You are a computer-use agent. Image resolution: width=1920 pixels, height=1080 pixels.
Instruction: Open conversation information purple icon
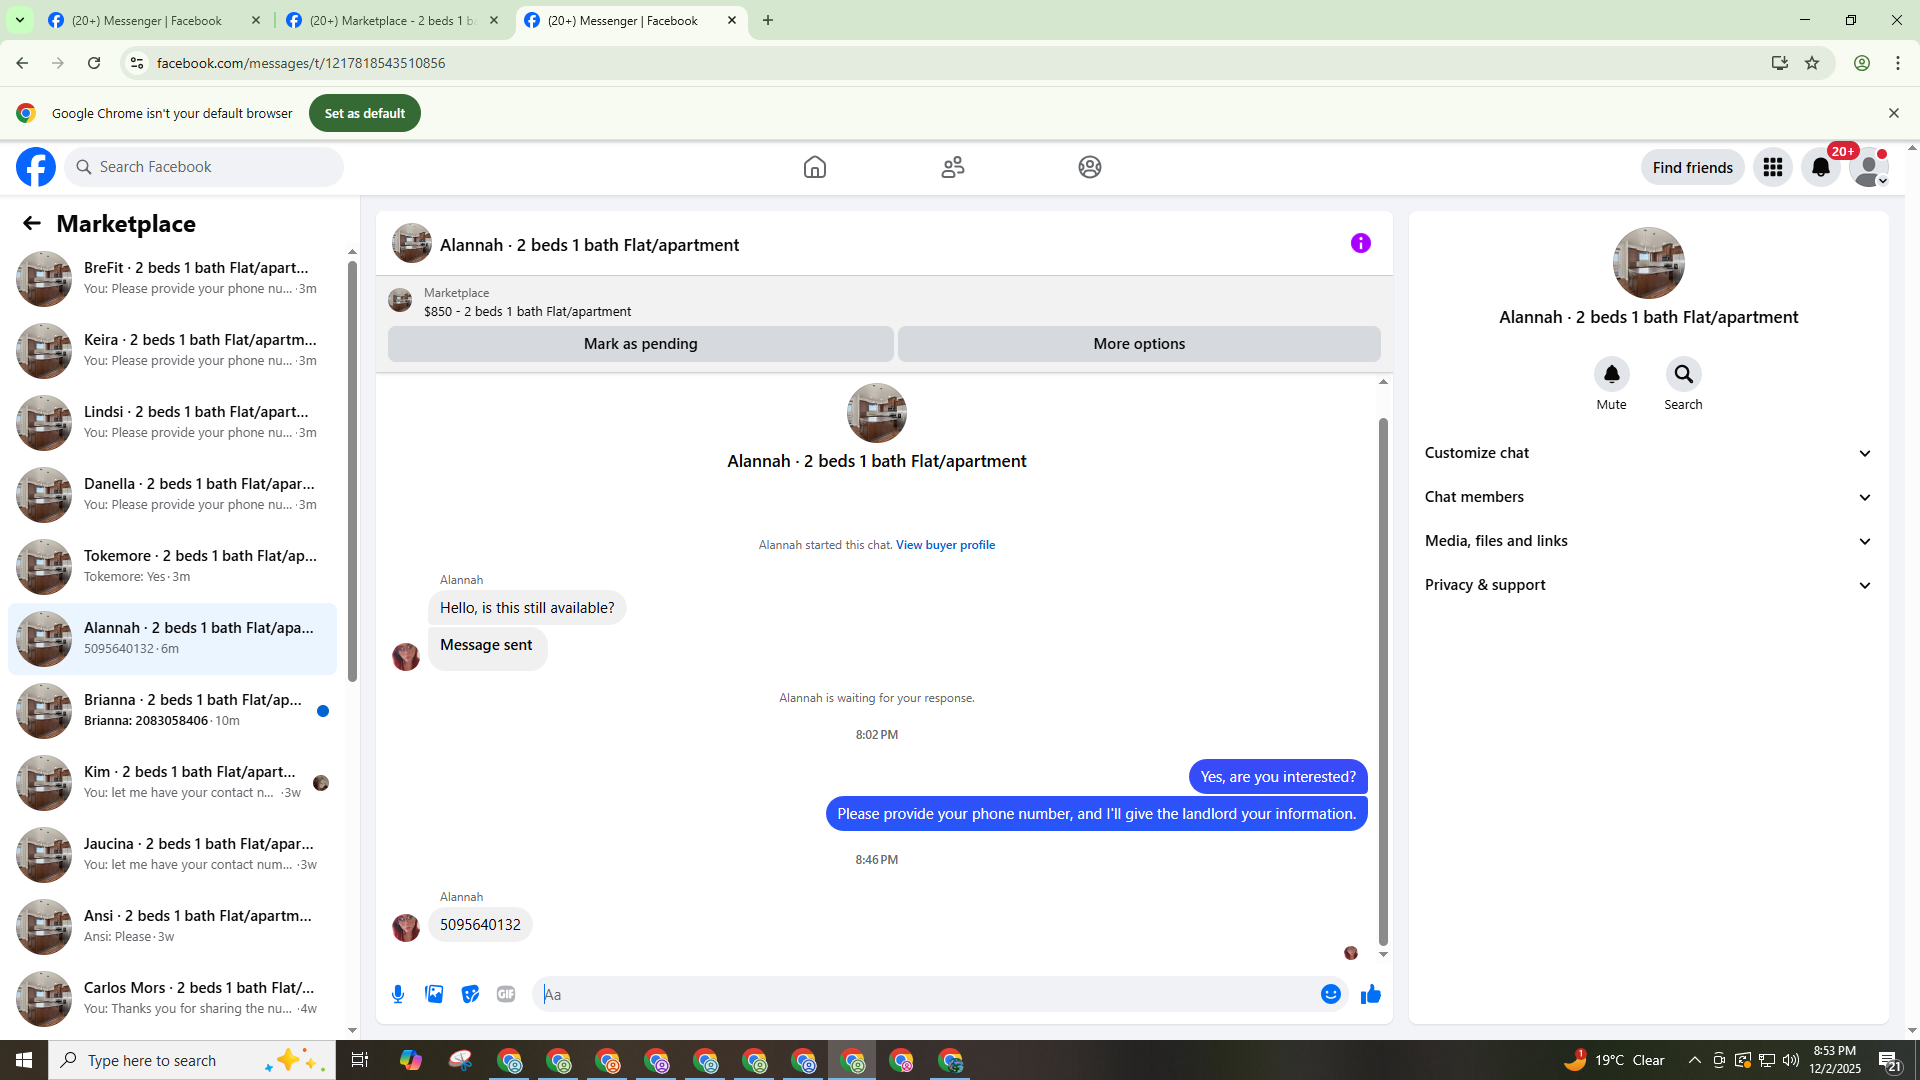(x=1360, y=243)
